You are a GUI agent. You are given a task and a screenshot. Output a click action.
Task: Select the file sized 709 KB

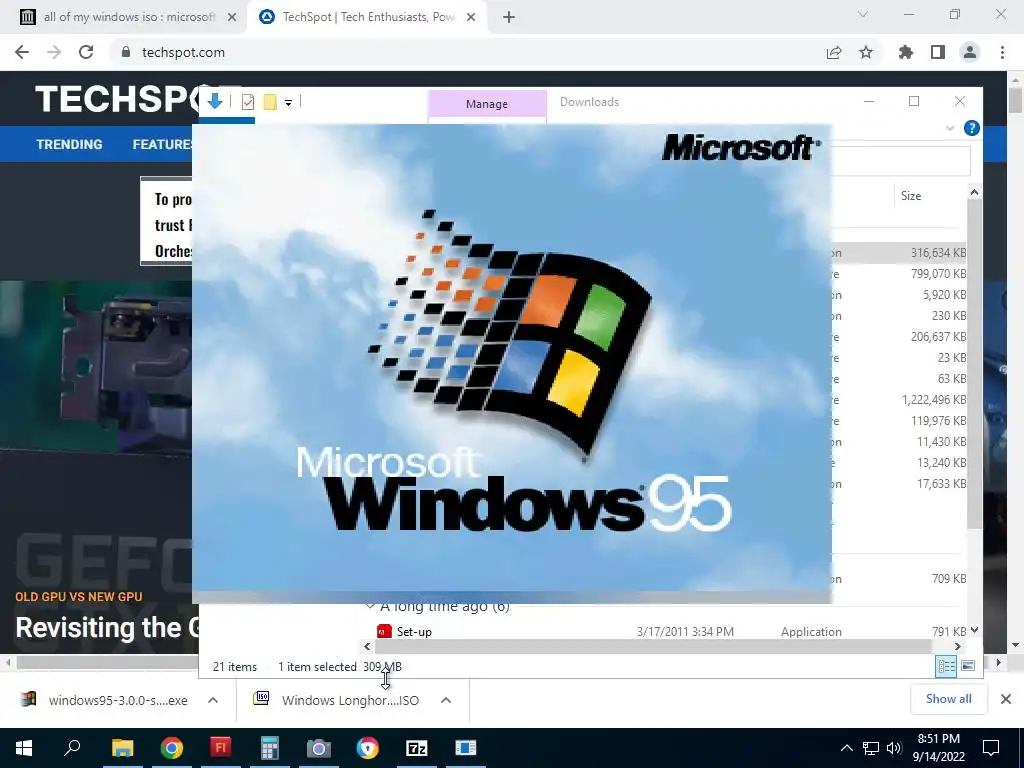(x=898, y=579)
